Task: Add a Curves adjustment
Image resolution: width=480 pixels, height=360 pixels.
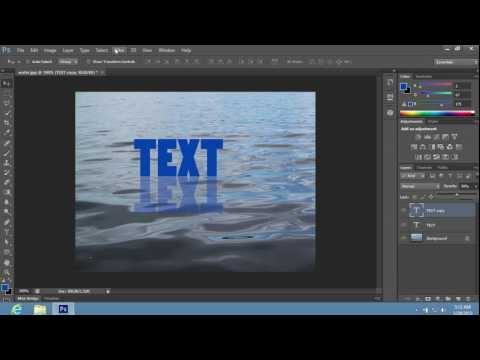Action: (436, 137)
